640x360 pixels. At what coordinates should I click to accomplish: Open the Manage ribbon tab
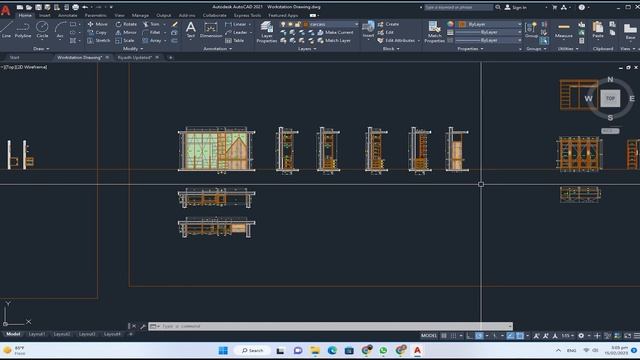tap(140, 15)
